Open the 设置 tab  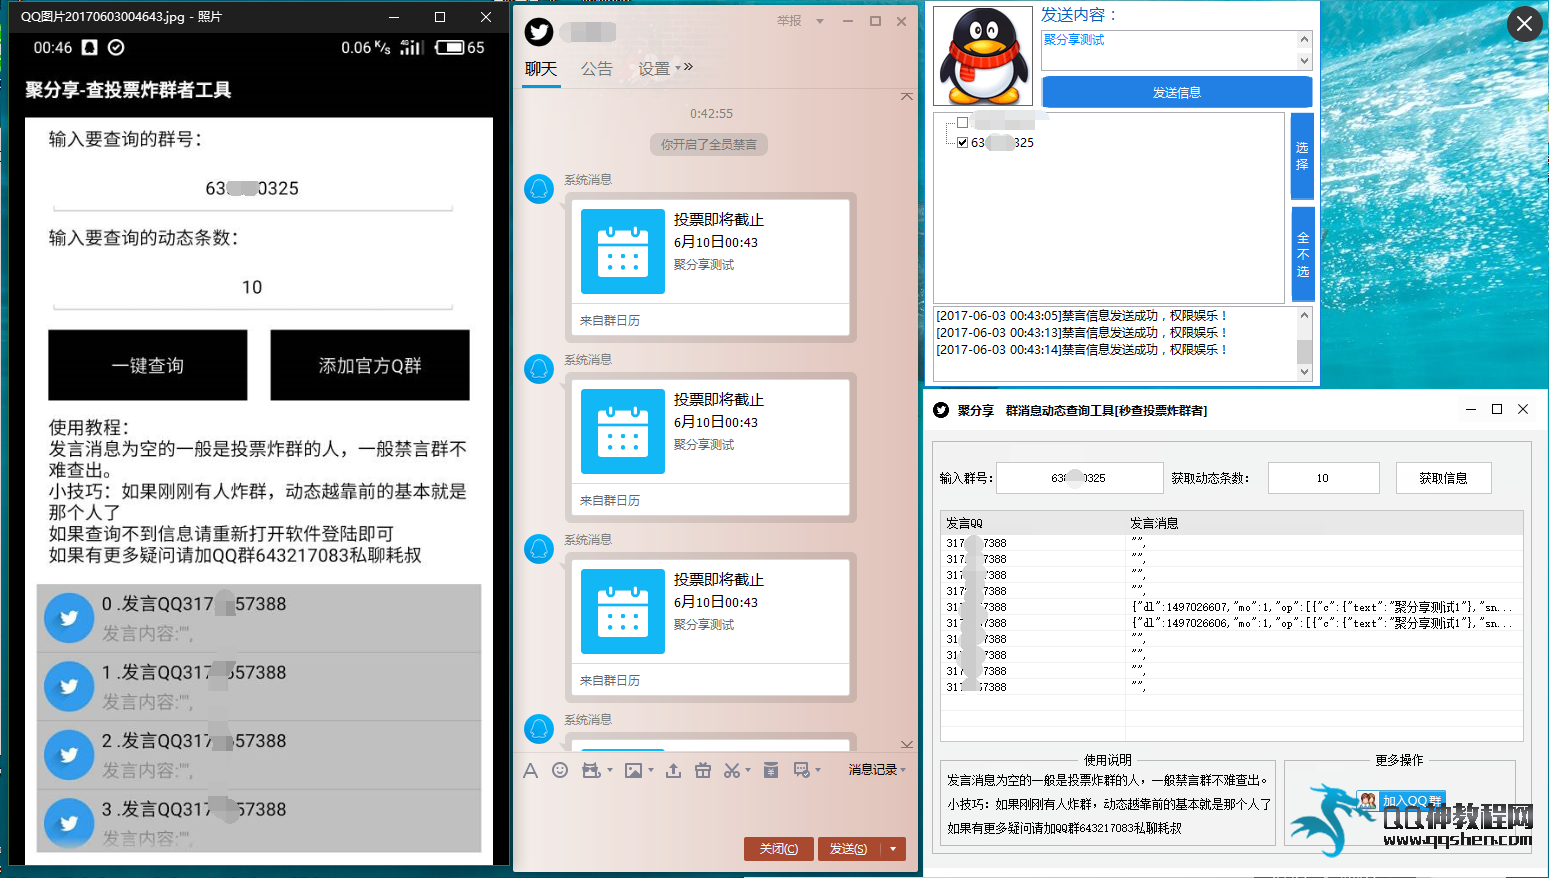(654, 69)
